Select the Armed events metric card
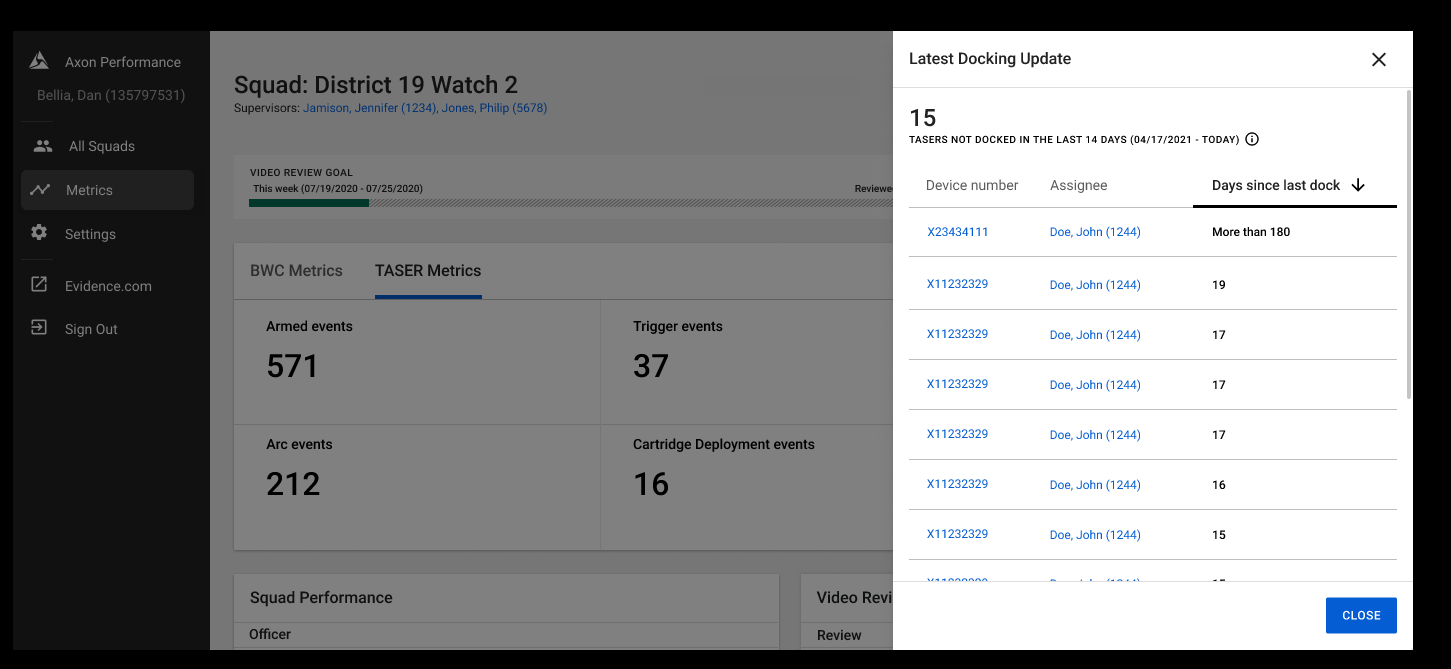 click(x=416, y=361)
